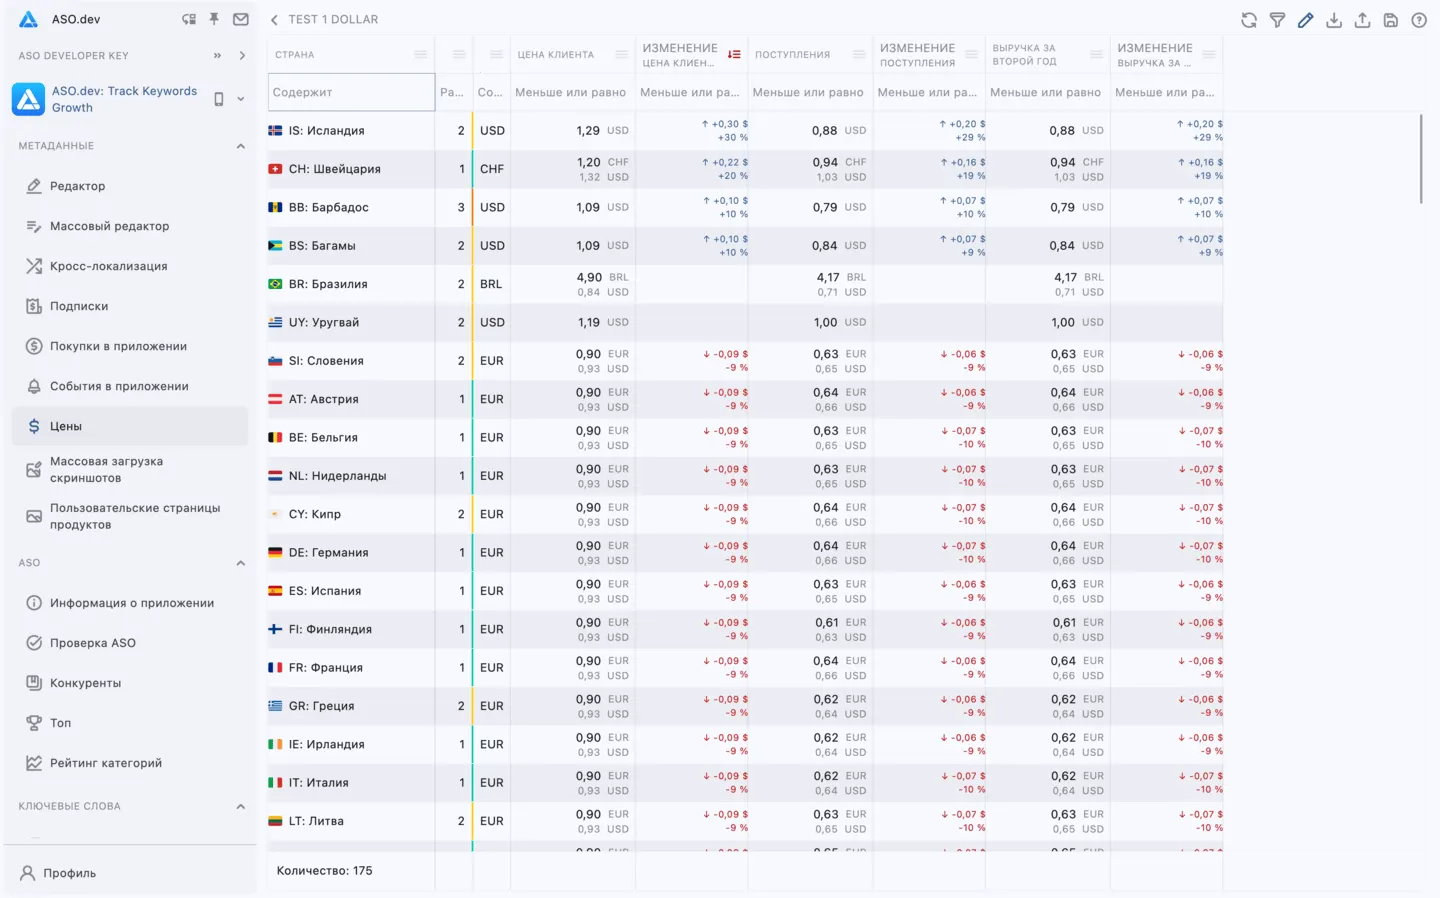
Task: Toggle the pin icon beside ASO.dev
Action: click(x=214, y=19)
